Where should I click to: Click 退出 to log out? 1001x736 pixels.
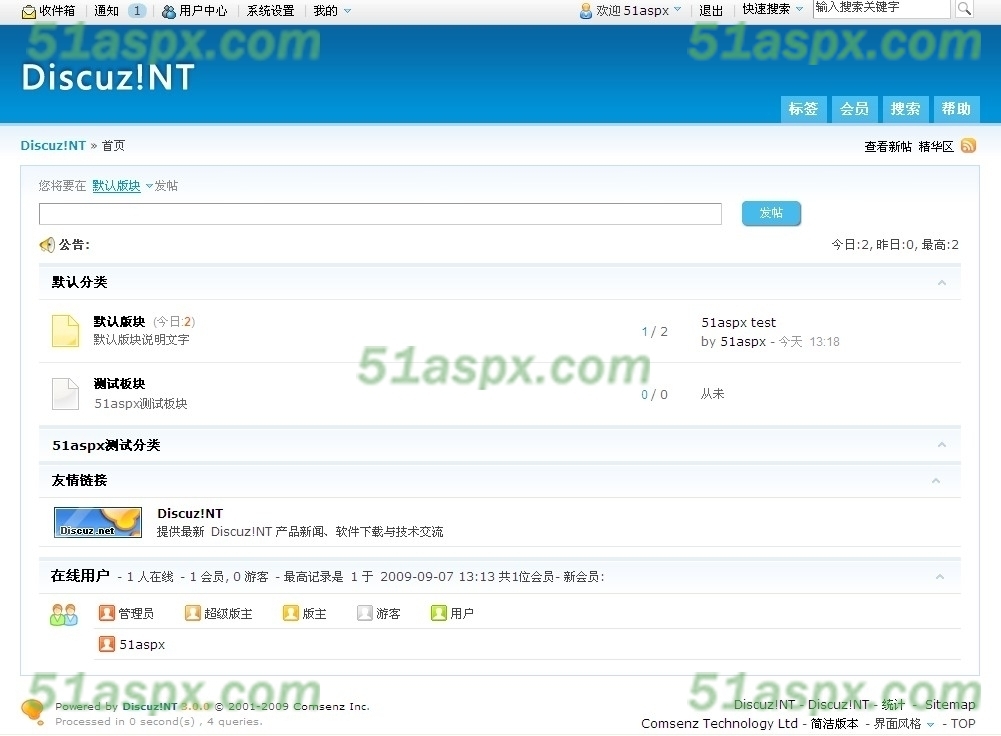tap(711, 11)
